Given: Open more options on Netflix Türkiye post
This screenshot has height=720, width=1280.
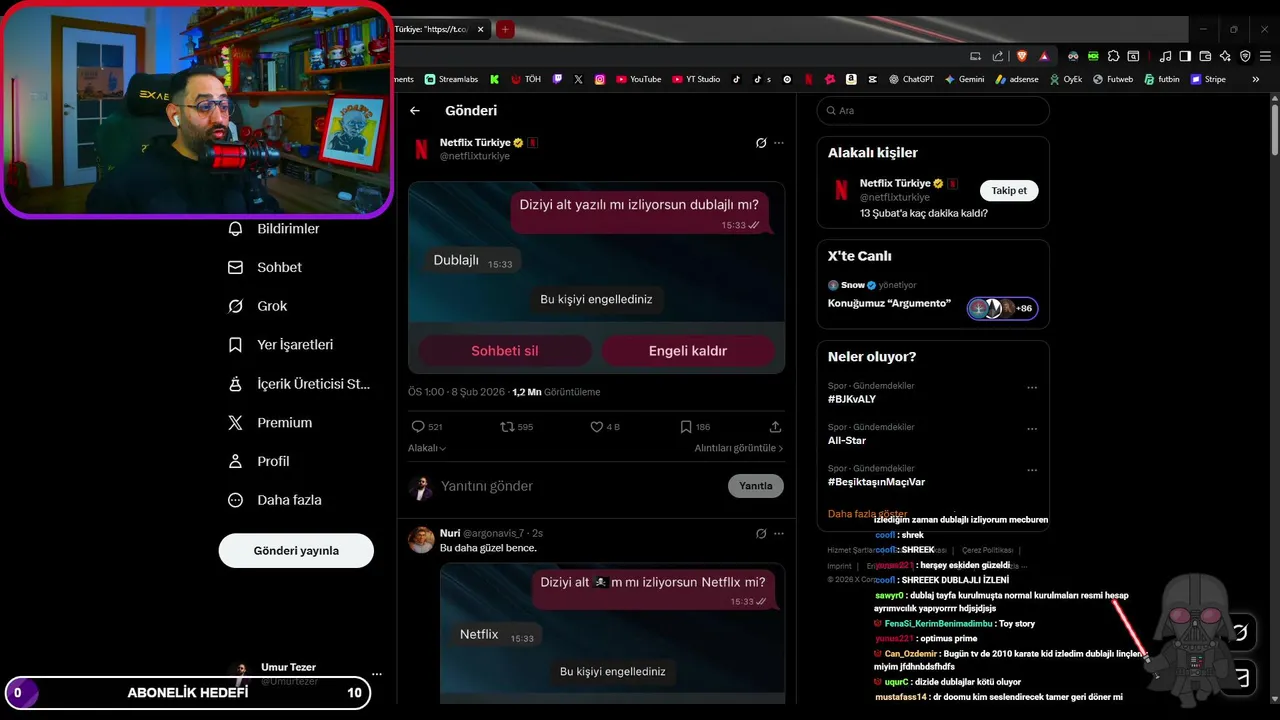Looking at the screenshot, I should coord(779,143).
